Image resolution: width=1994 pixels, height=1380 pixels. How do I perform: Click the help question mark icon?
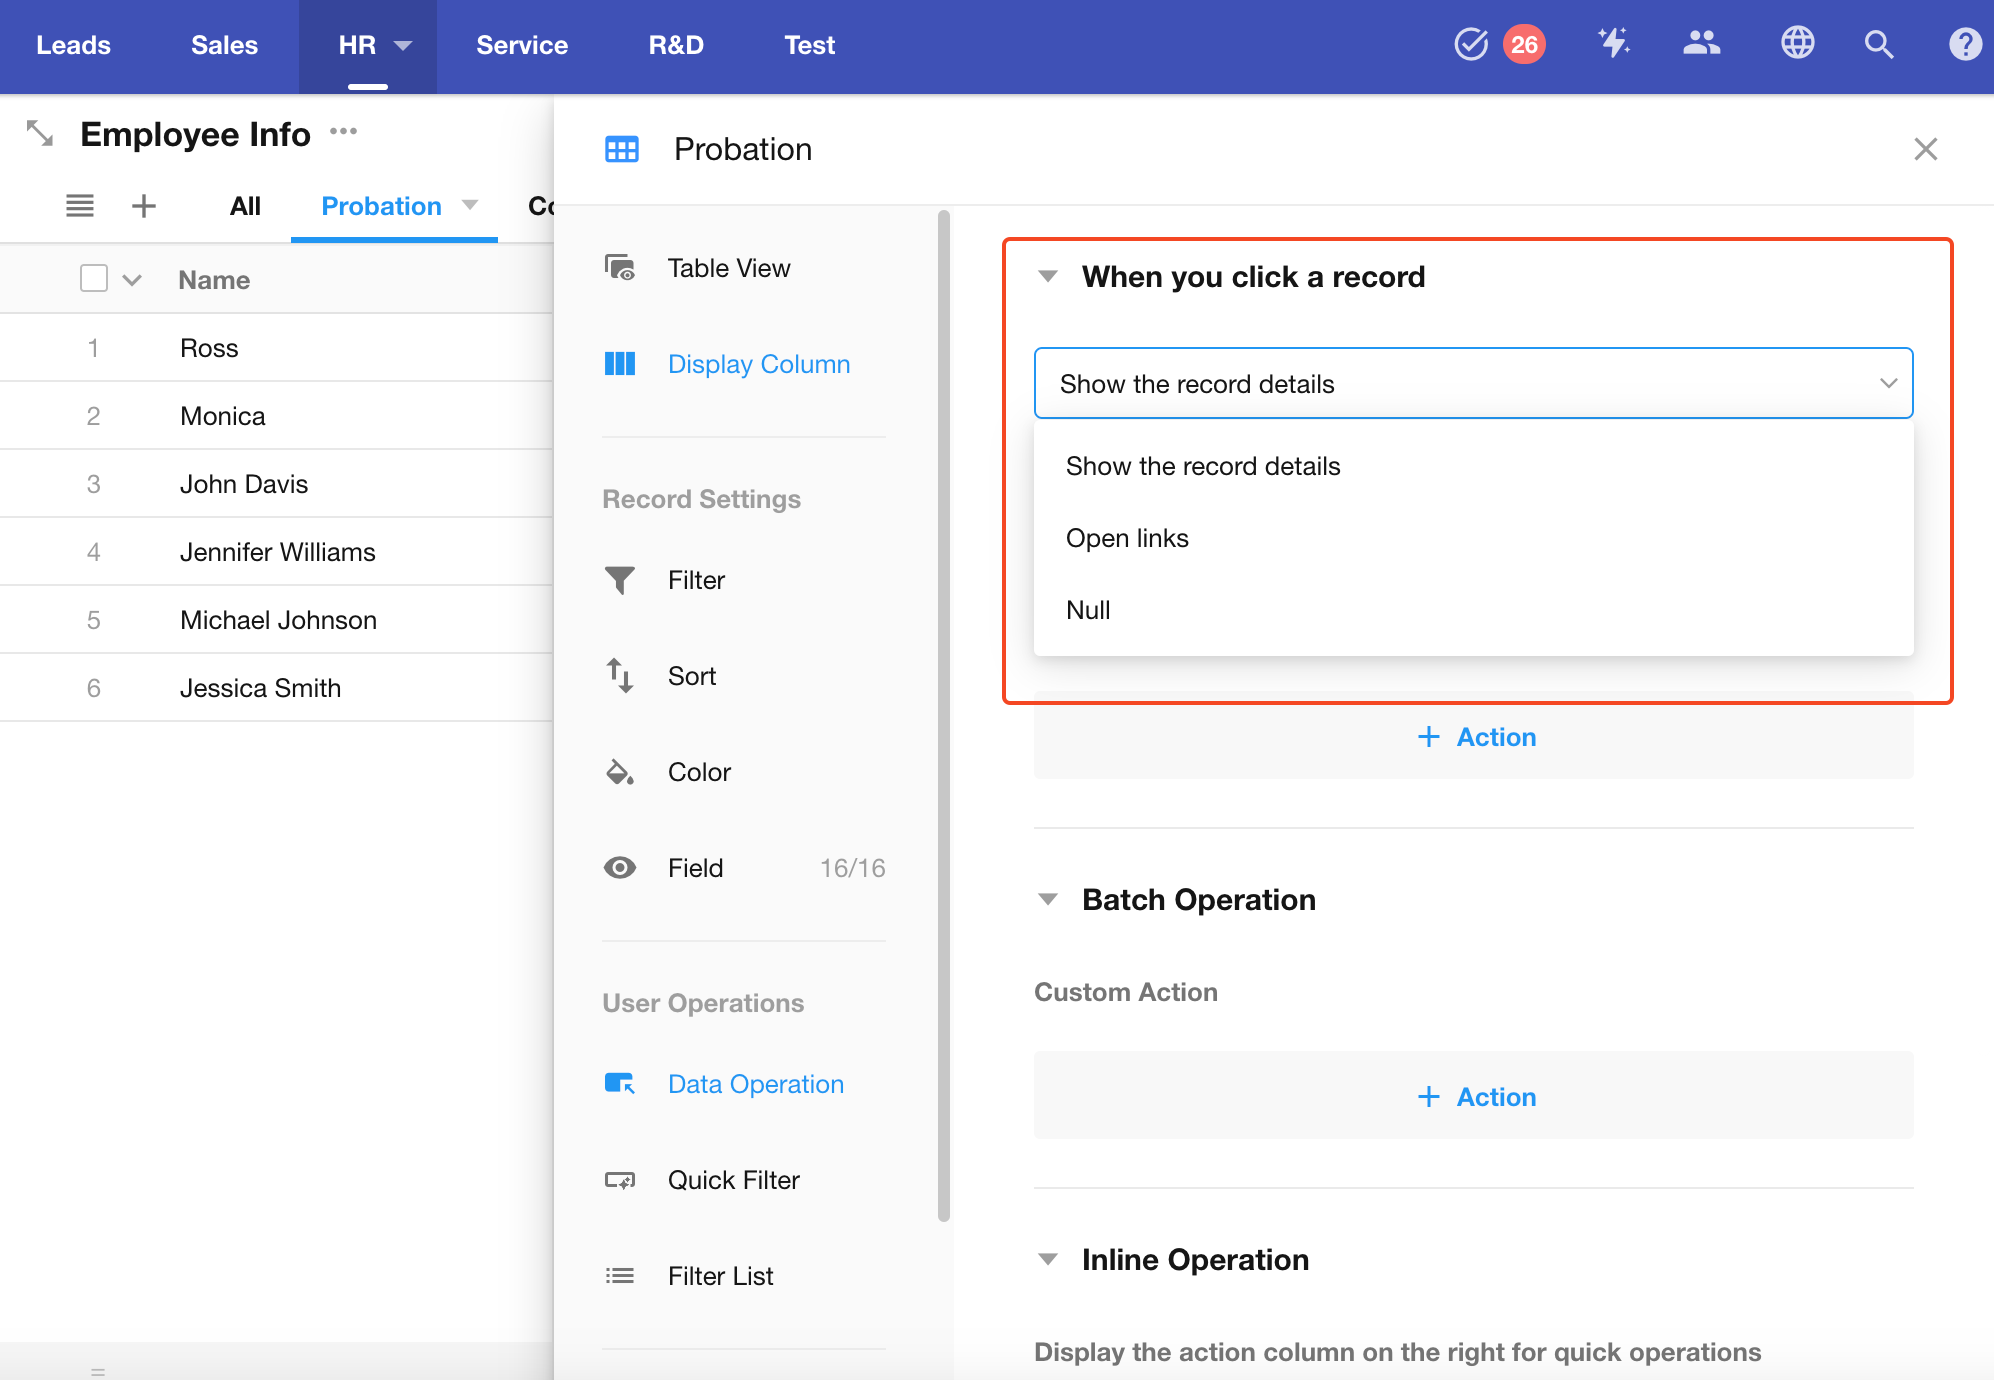coord(1964,44)
